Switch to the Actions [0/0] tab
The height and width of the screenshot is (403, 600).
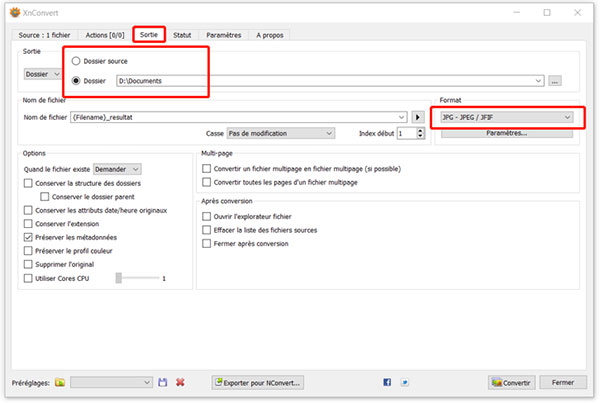(x=105, y=35)
